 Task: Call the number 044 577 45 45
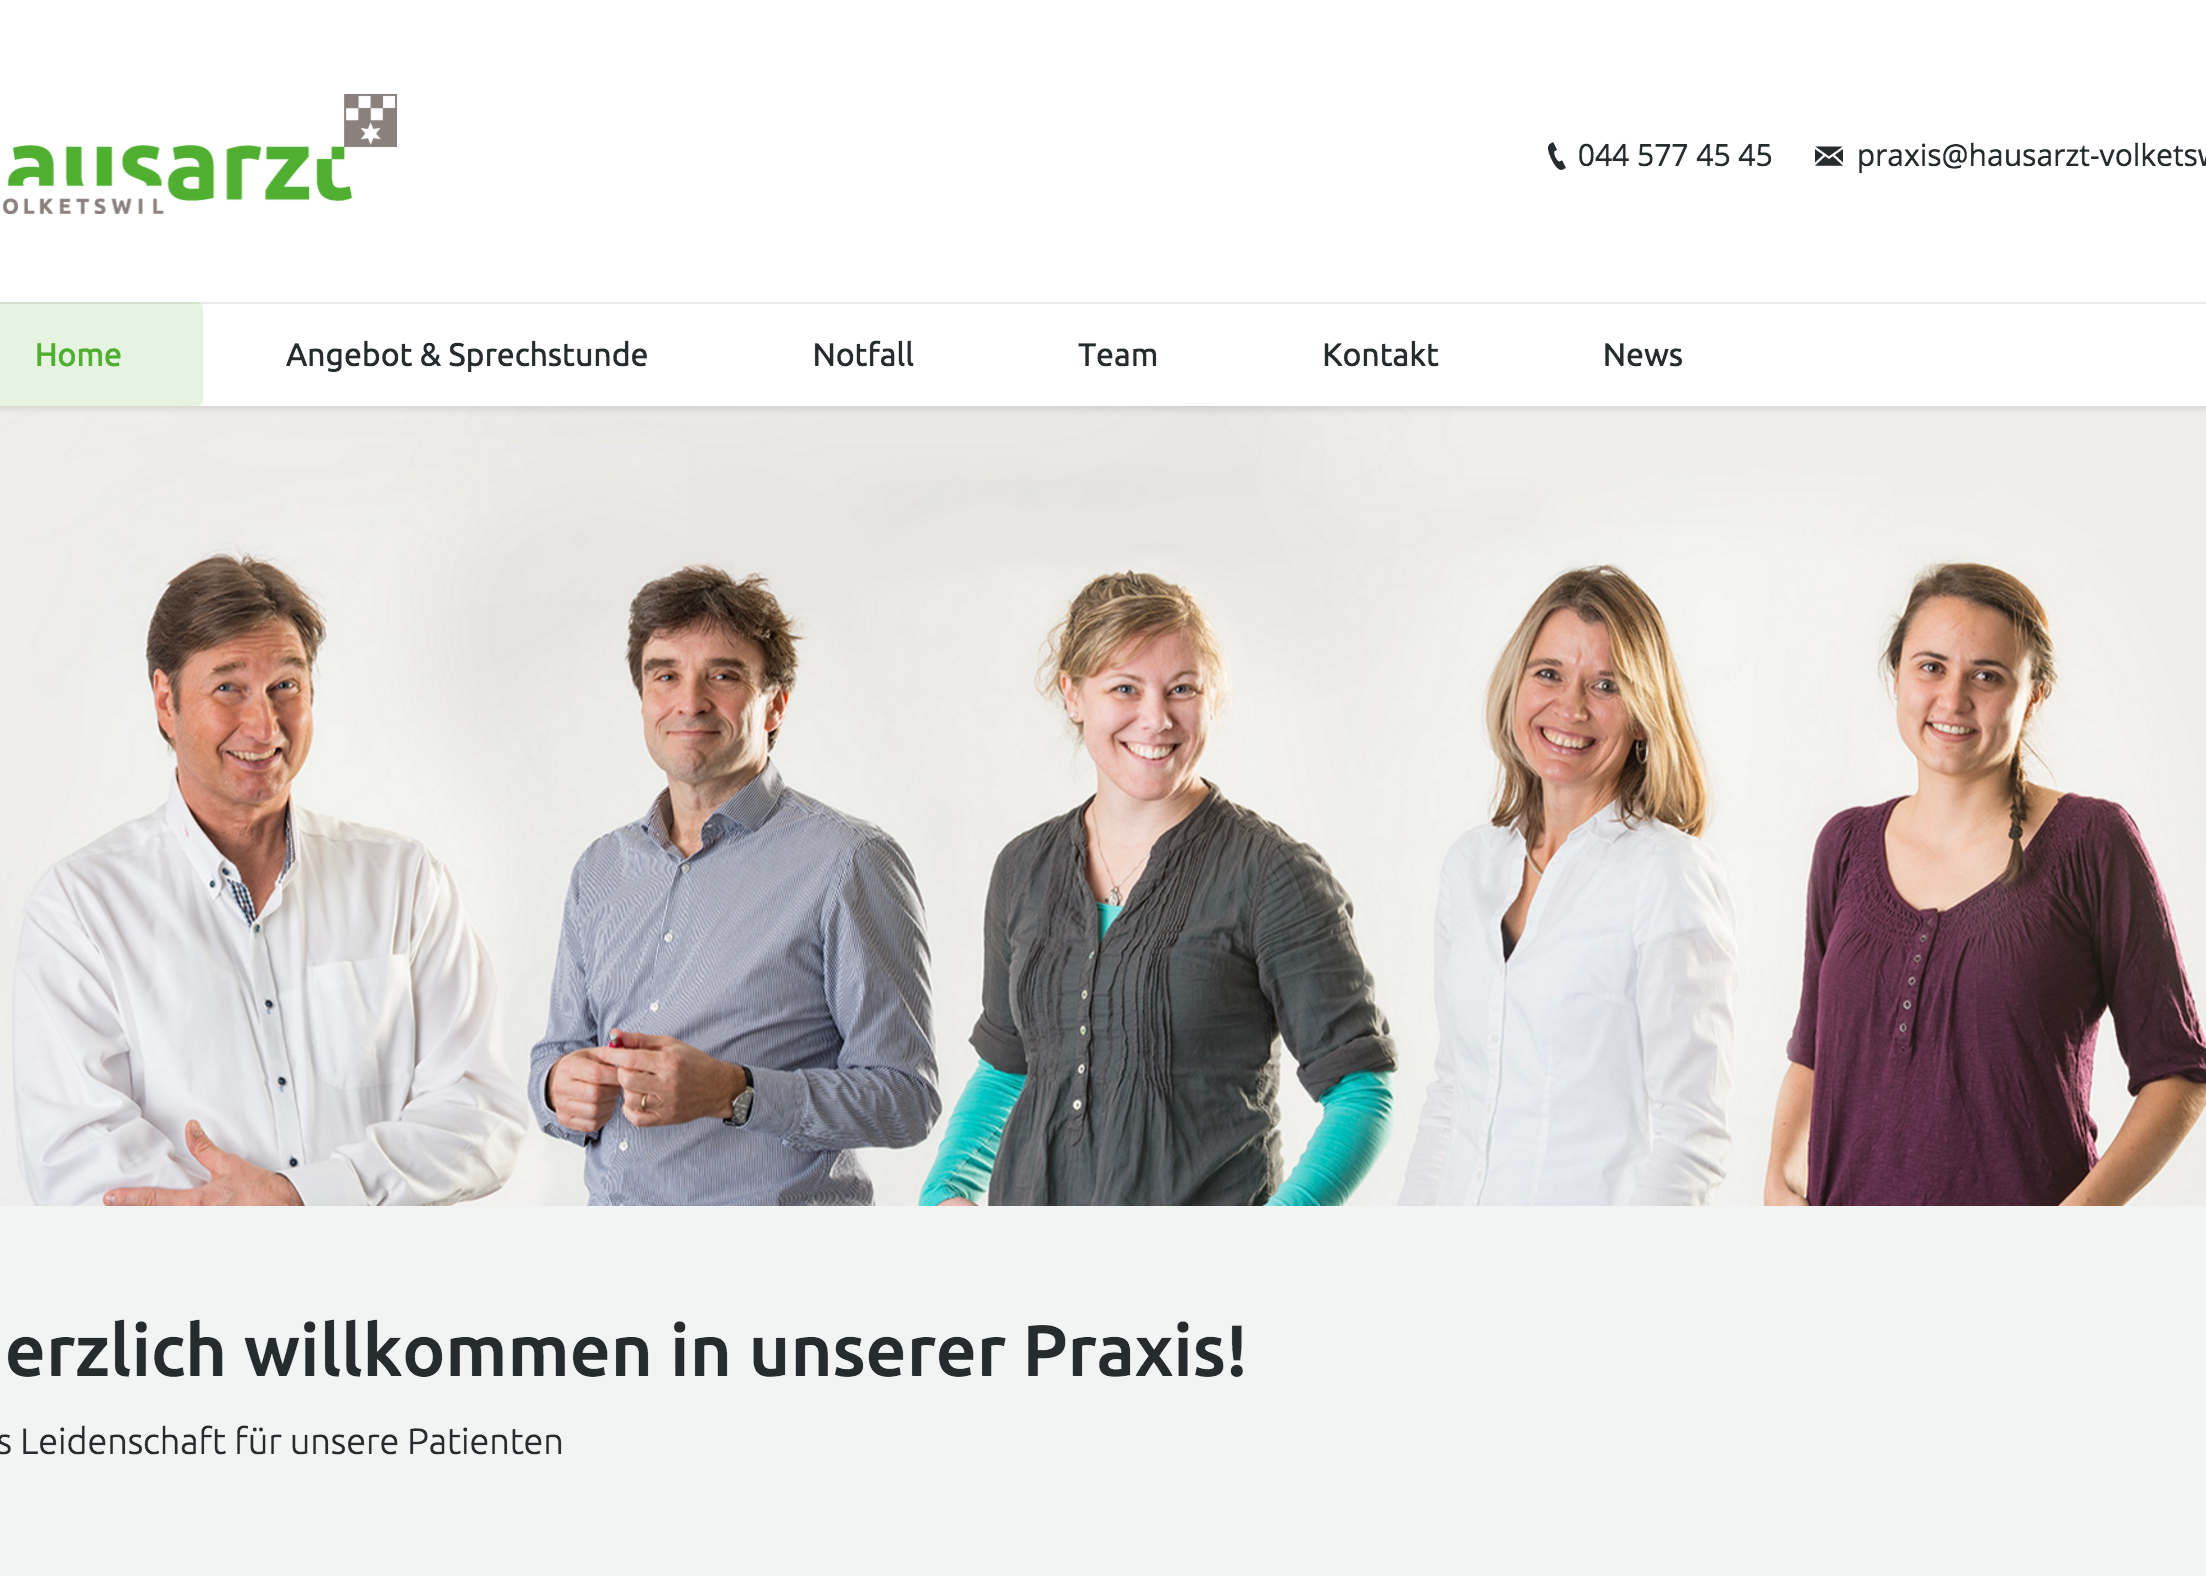pyautogui.click(x=1674, y=156)
